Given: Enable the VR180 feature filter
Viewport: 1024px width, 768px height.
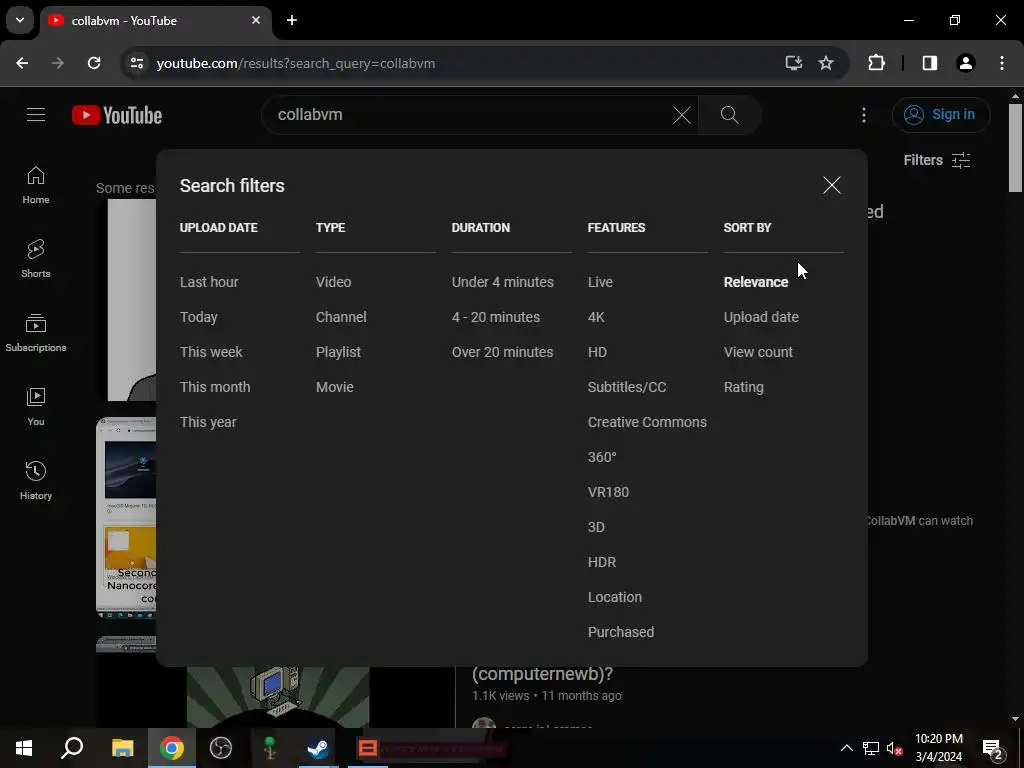Looking at the screenshot, I should (608, 492).
